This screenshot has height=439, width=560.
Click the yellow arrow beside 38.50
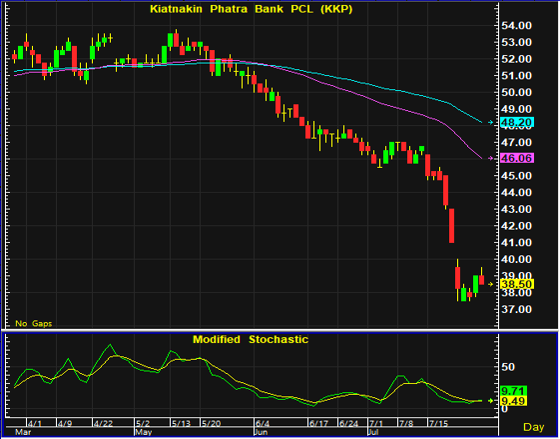[490, 284]
